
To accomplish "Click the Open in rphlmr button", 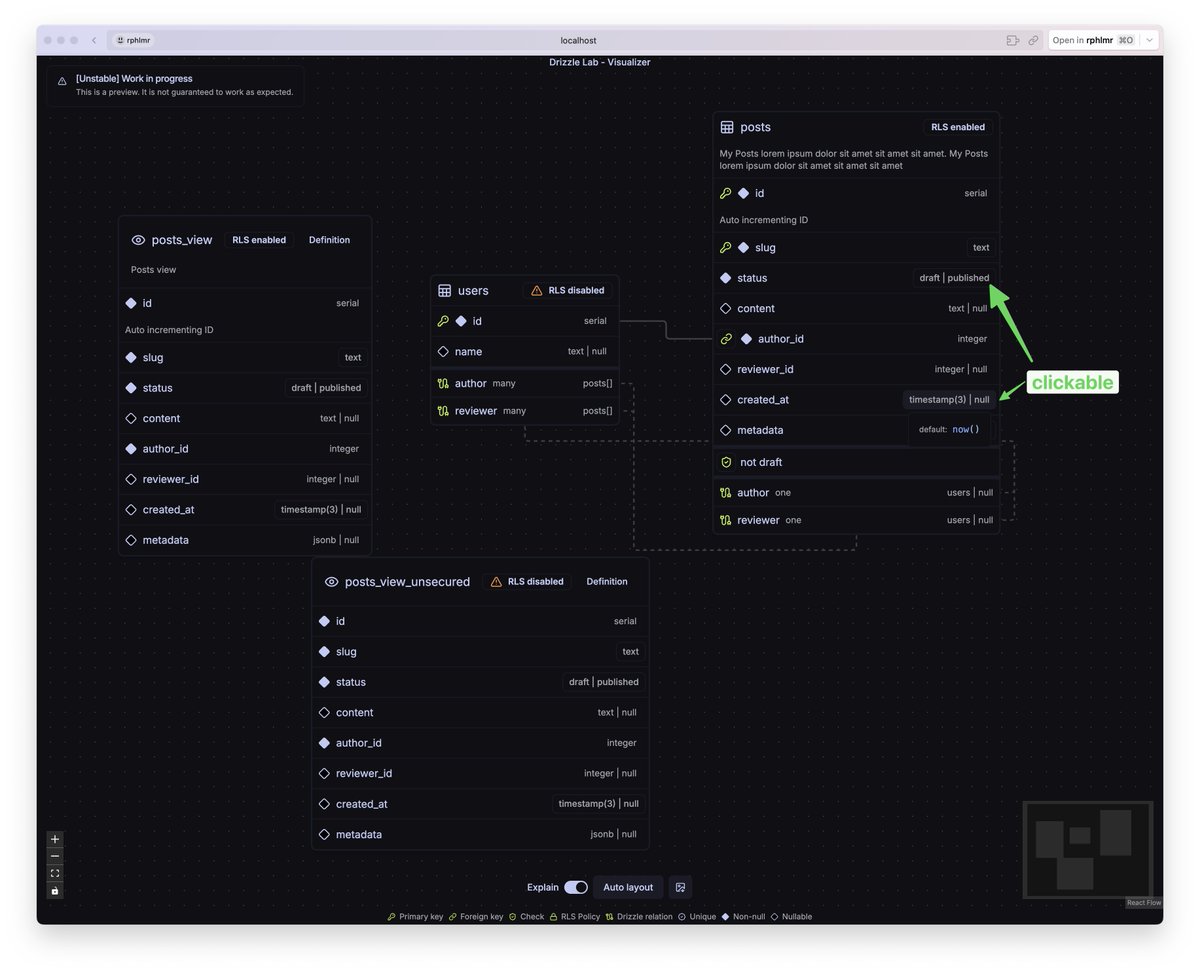I will coord(1093,40).
